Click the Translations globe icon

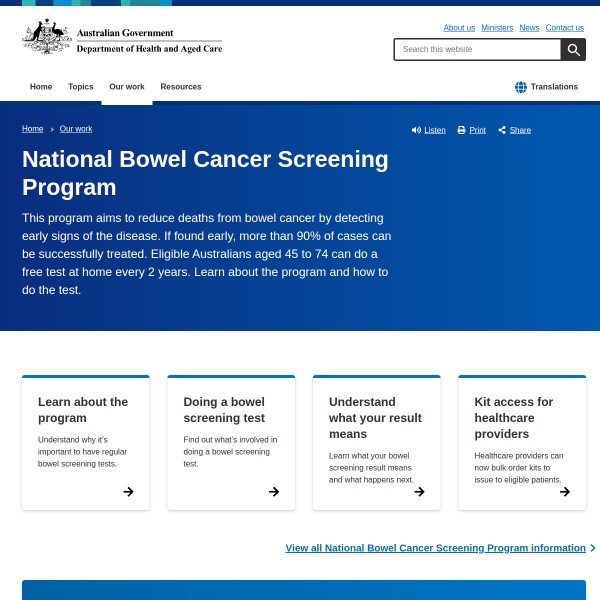pyautogui.click(x=521, y=87)
